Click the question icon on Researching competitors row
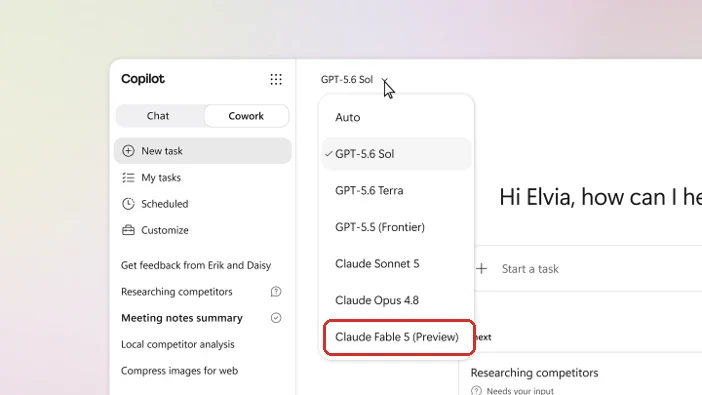This screenshot has height=395, width=702. click(276, 292)
